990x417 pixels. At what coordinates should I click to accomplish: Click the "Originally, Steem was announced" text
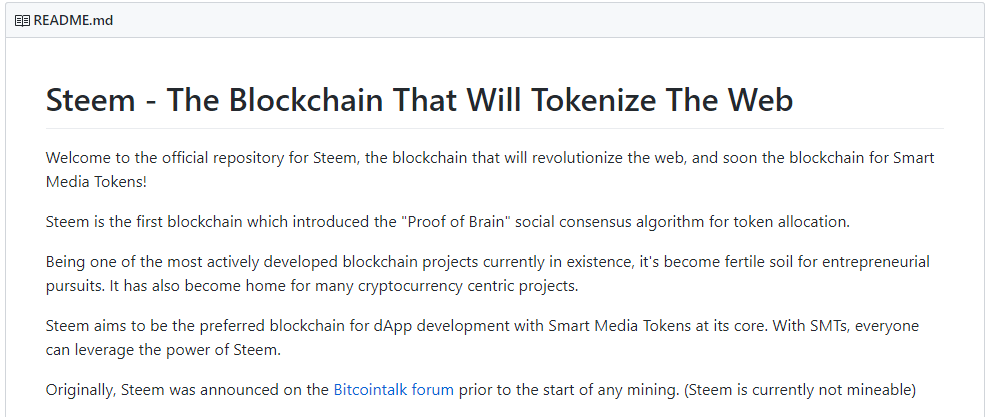[187, 390]
